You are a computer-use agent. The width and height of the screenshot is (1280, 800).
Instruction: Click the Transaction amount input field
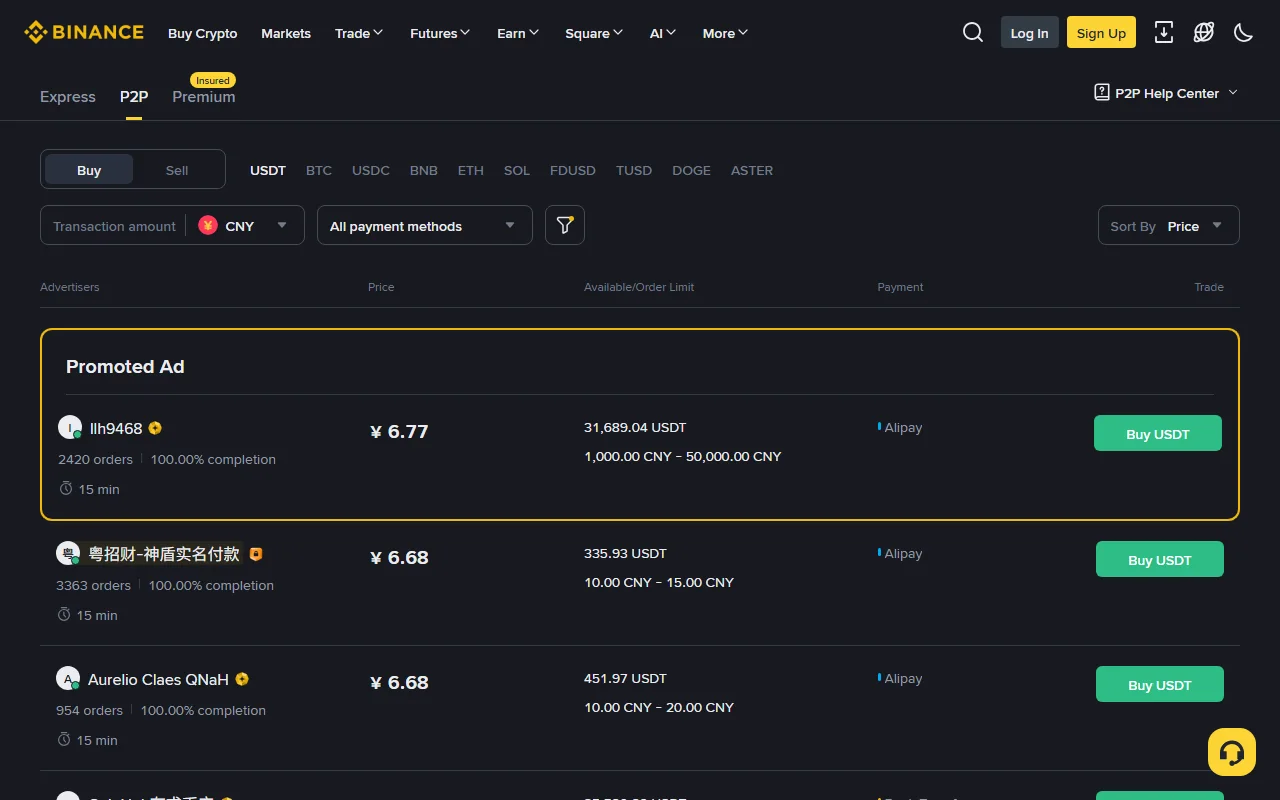coord(114,226)
